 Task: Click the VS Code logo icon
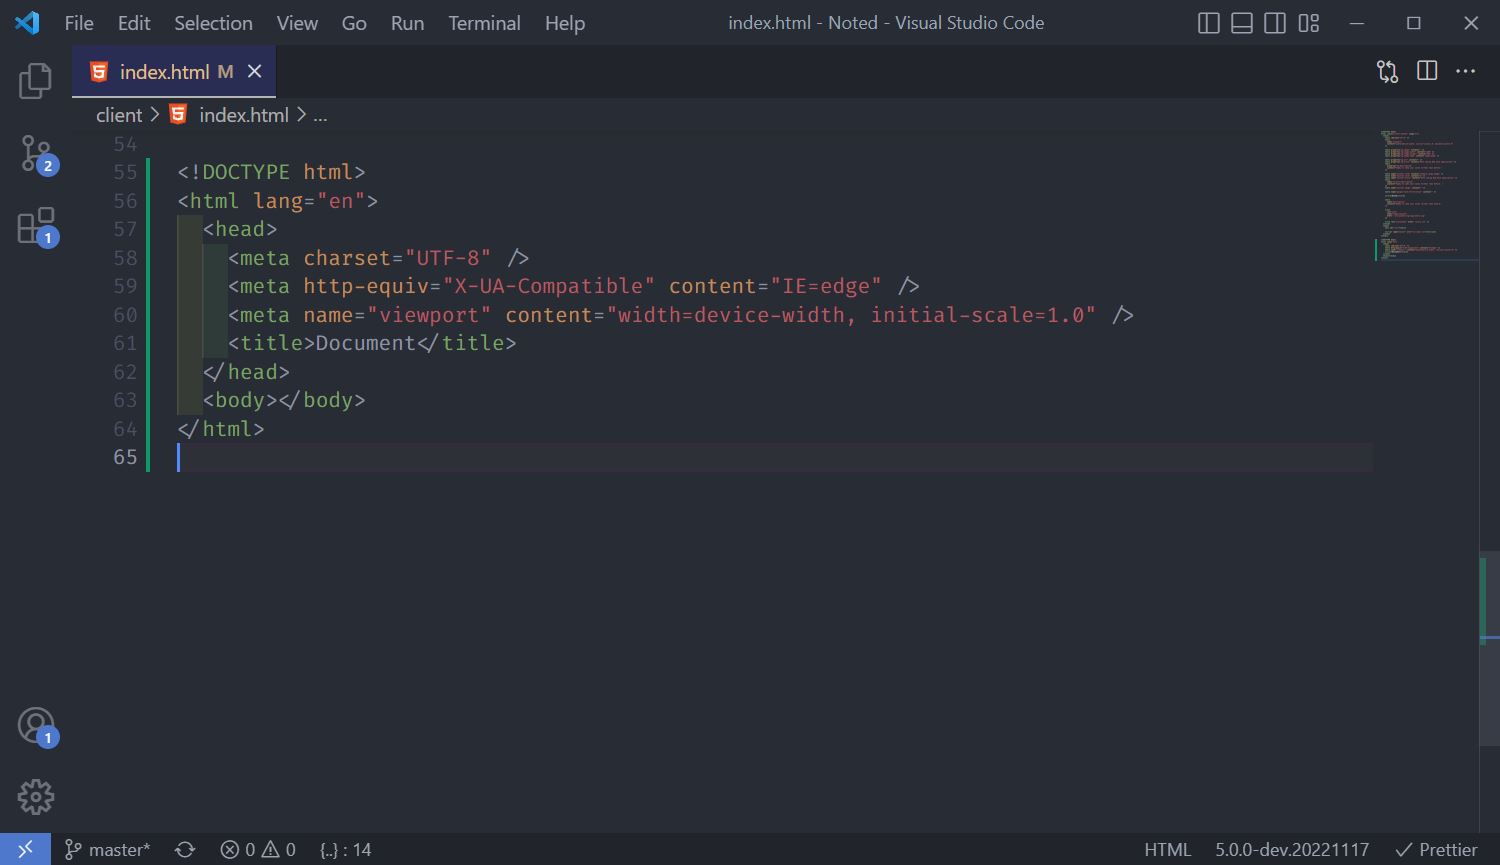(27, 22)
